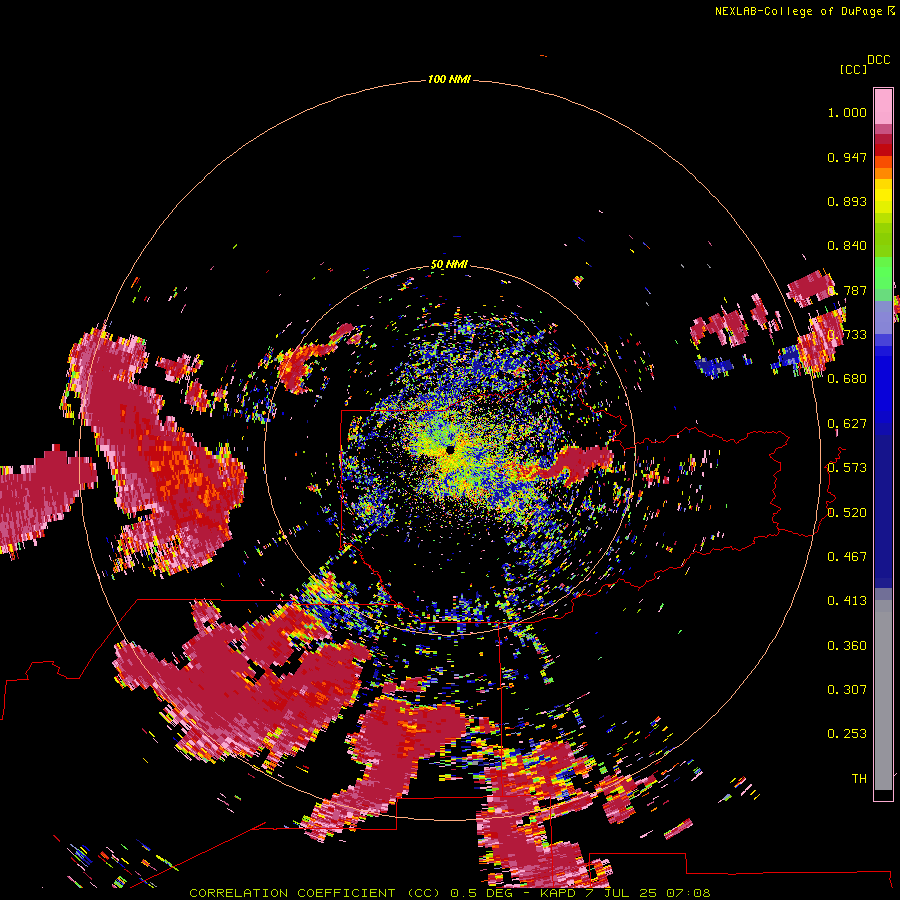Viewport: 900px width, 900px height.
Task: Click the 7 JUL 25 date text
Action: point(620,893)
